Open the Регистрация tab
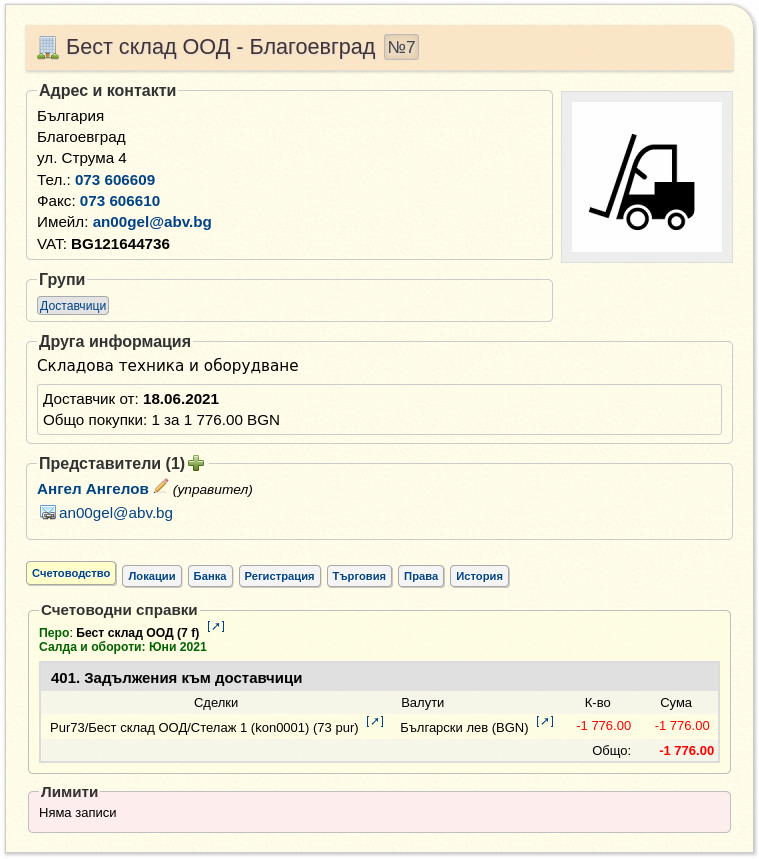 pos(279,576)
